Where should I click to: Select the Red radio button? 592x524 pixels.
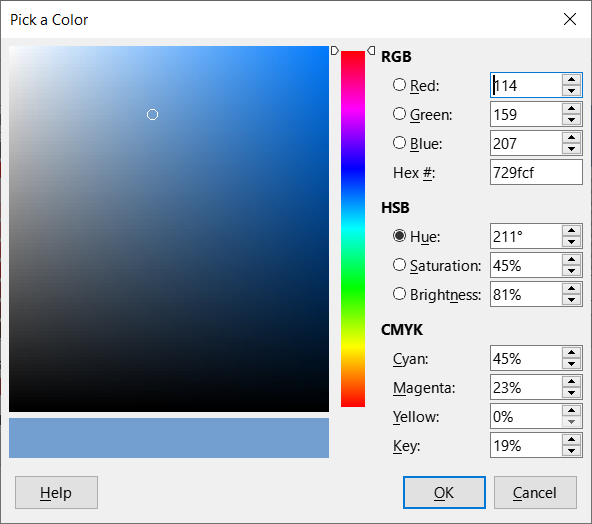point(399,85)
